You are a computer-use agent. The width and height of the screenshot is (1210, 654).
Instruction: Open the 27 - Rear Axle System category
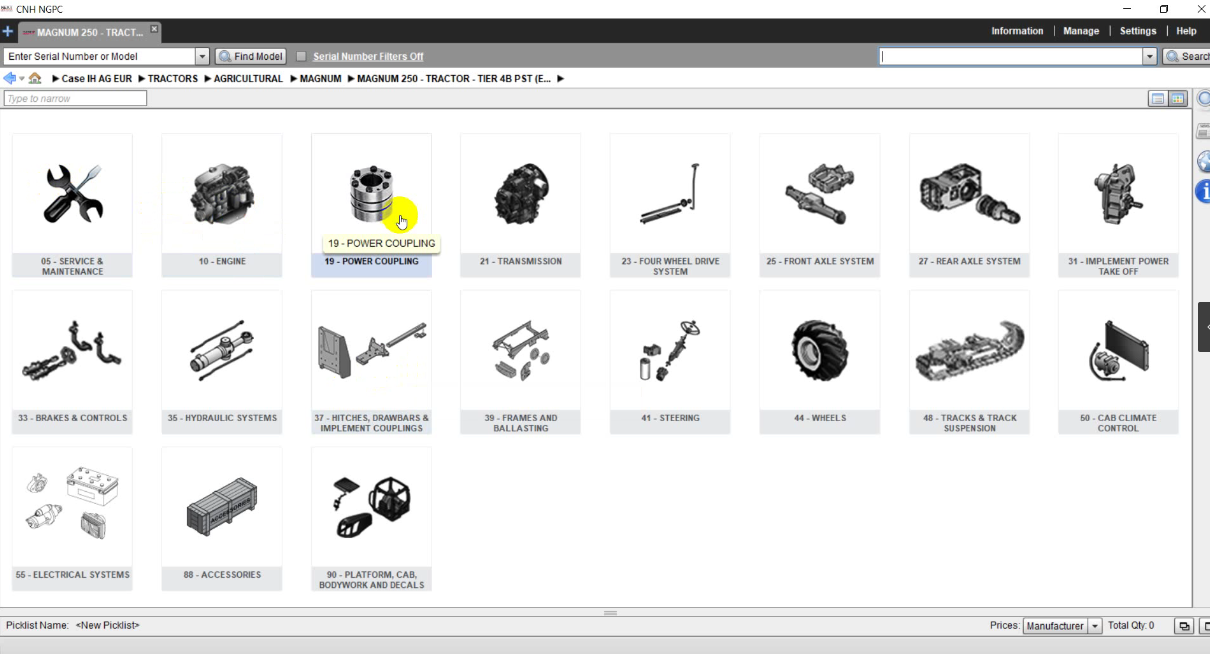(969, 205)
